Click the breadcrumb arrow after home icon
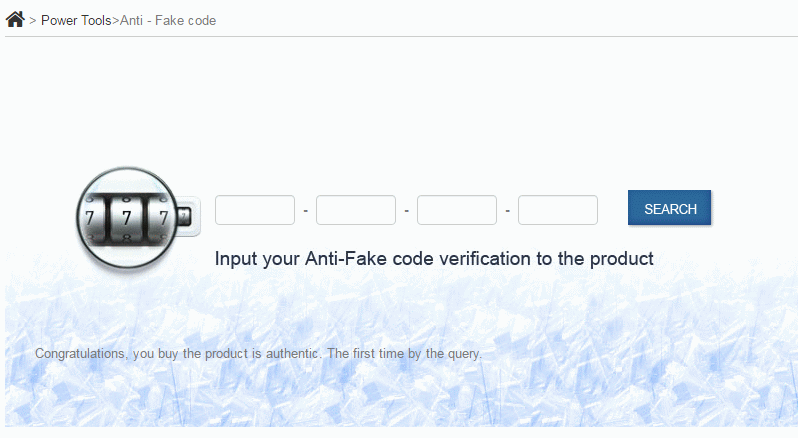 tap(33, 21)
